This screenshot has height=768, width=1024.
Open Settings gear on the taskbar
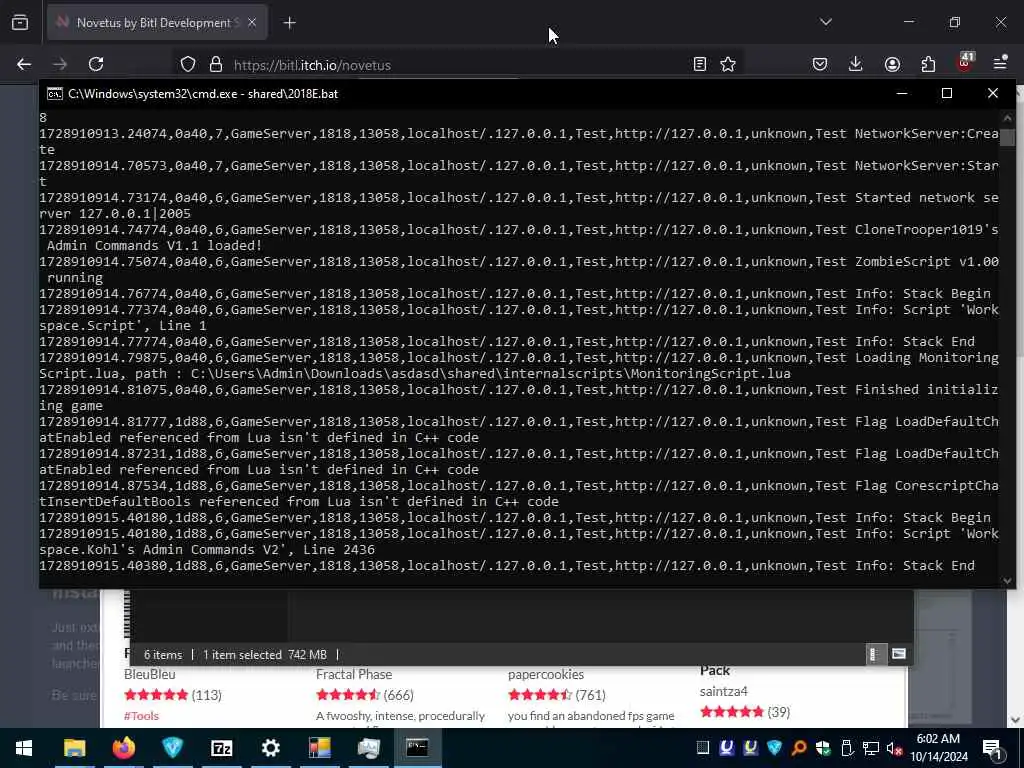(270, 748)
